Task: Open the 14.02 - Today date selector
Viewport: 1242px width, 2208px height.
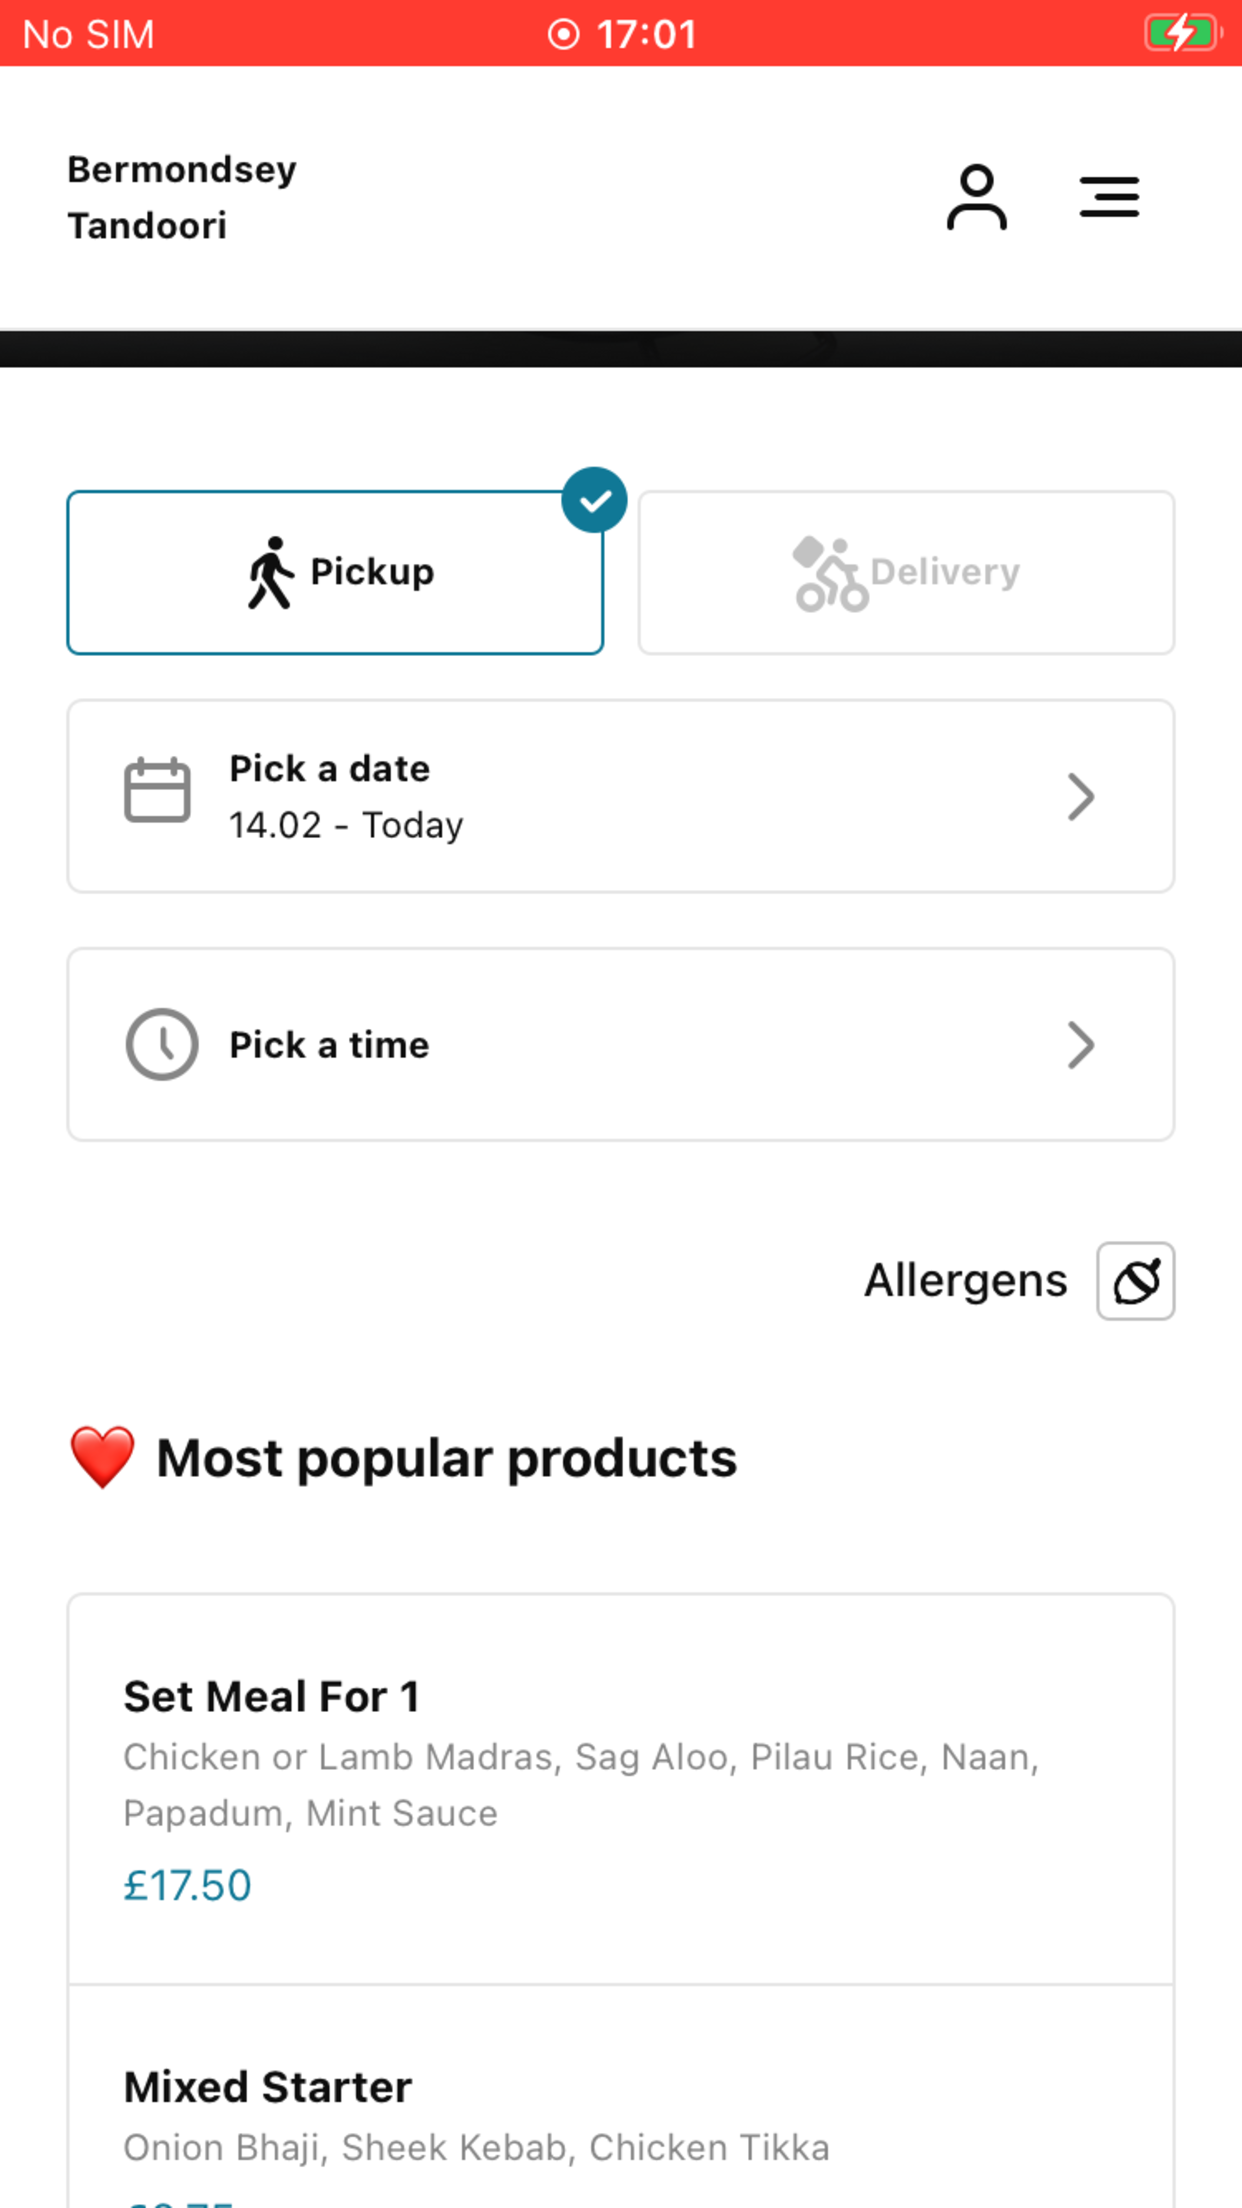Action: pyautogui.click(x=621, y=796)
